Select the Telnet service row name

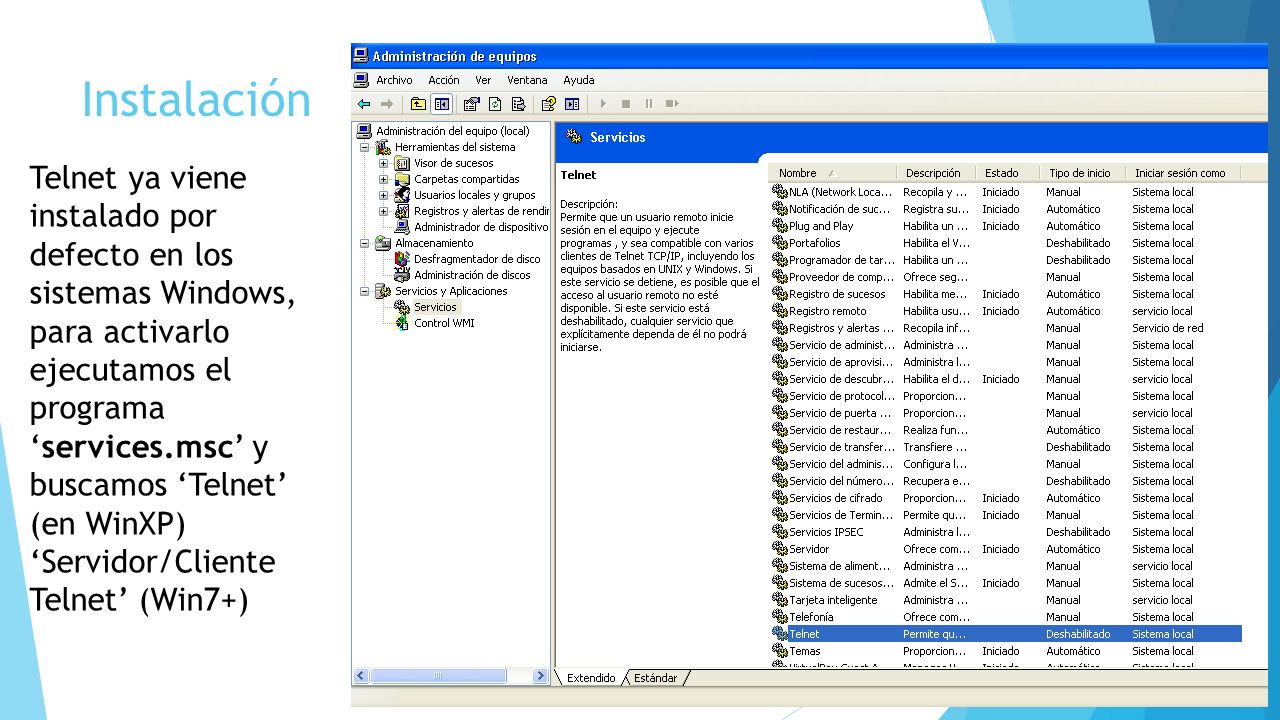coord(804,634)
